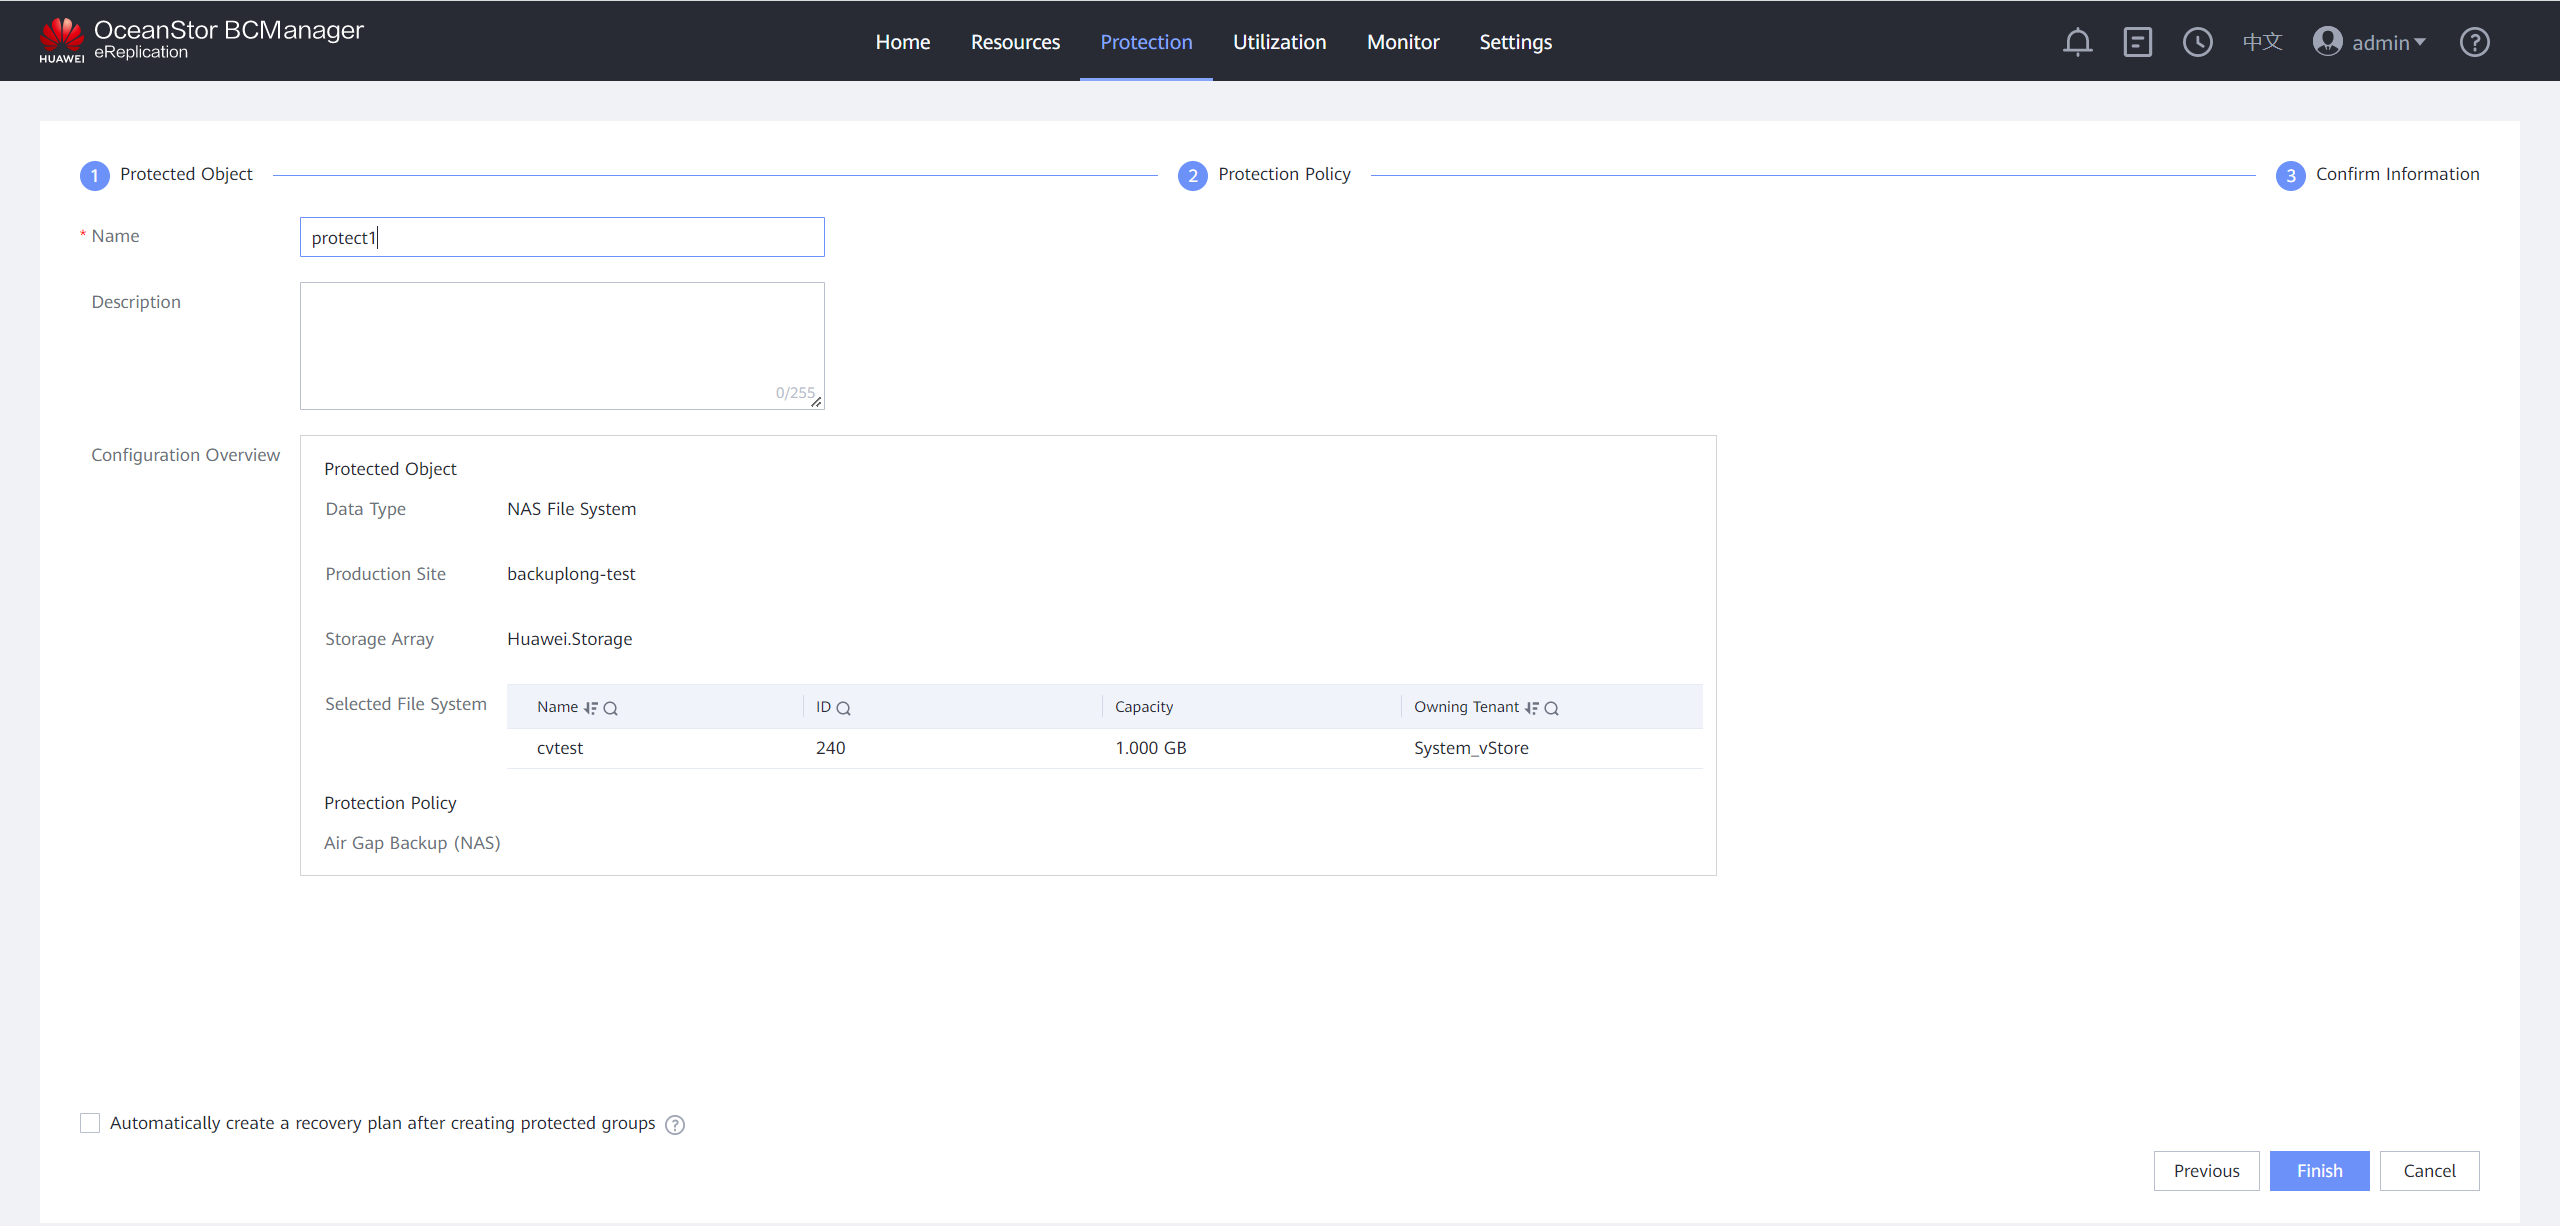Enable automatically create recovery plan checkbox
This screenshot has width=2560, height=1226.
90,1123
